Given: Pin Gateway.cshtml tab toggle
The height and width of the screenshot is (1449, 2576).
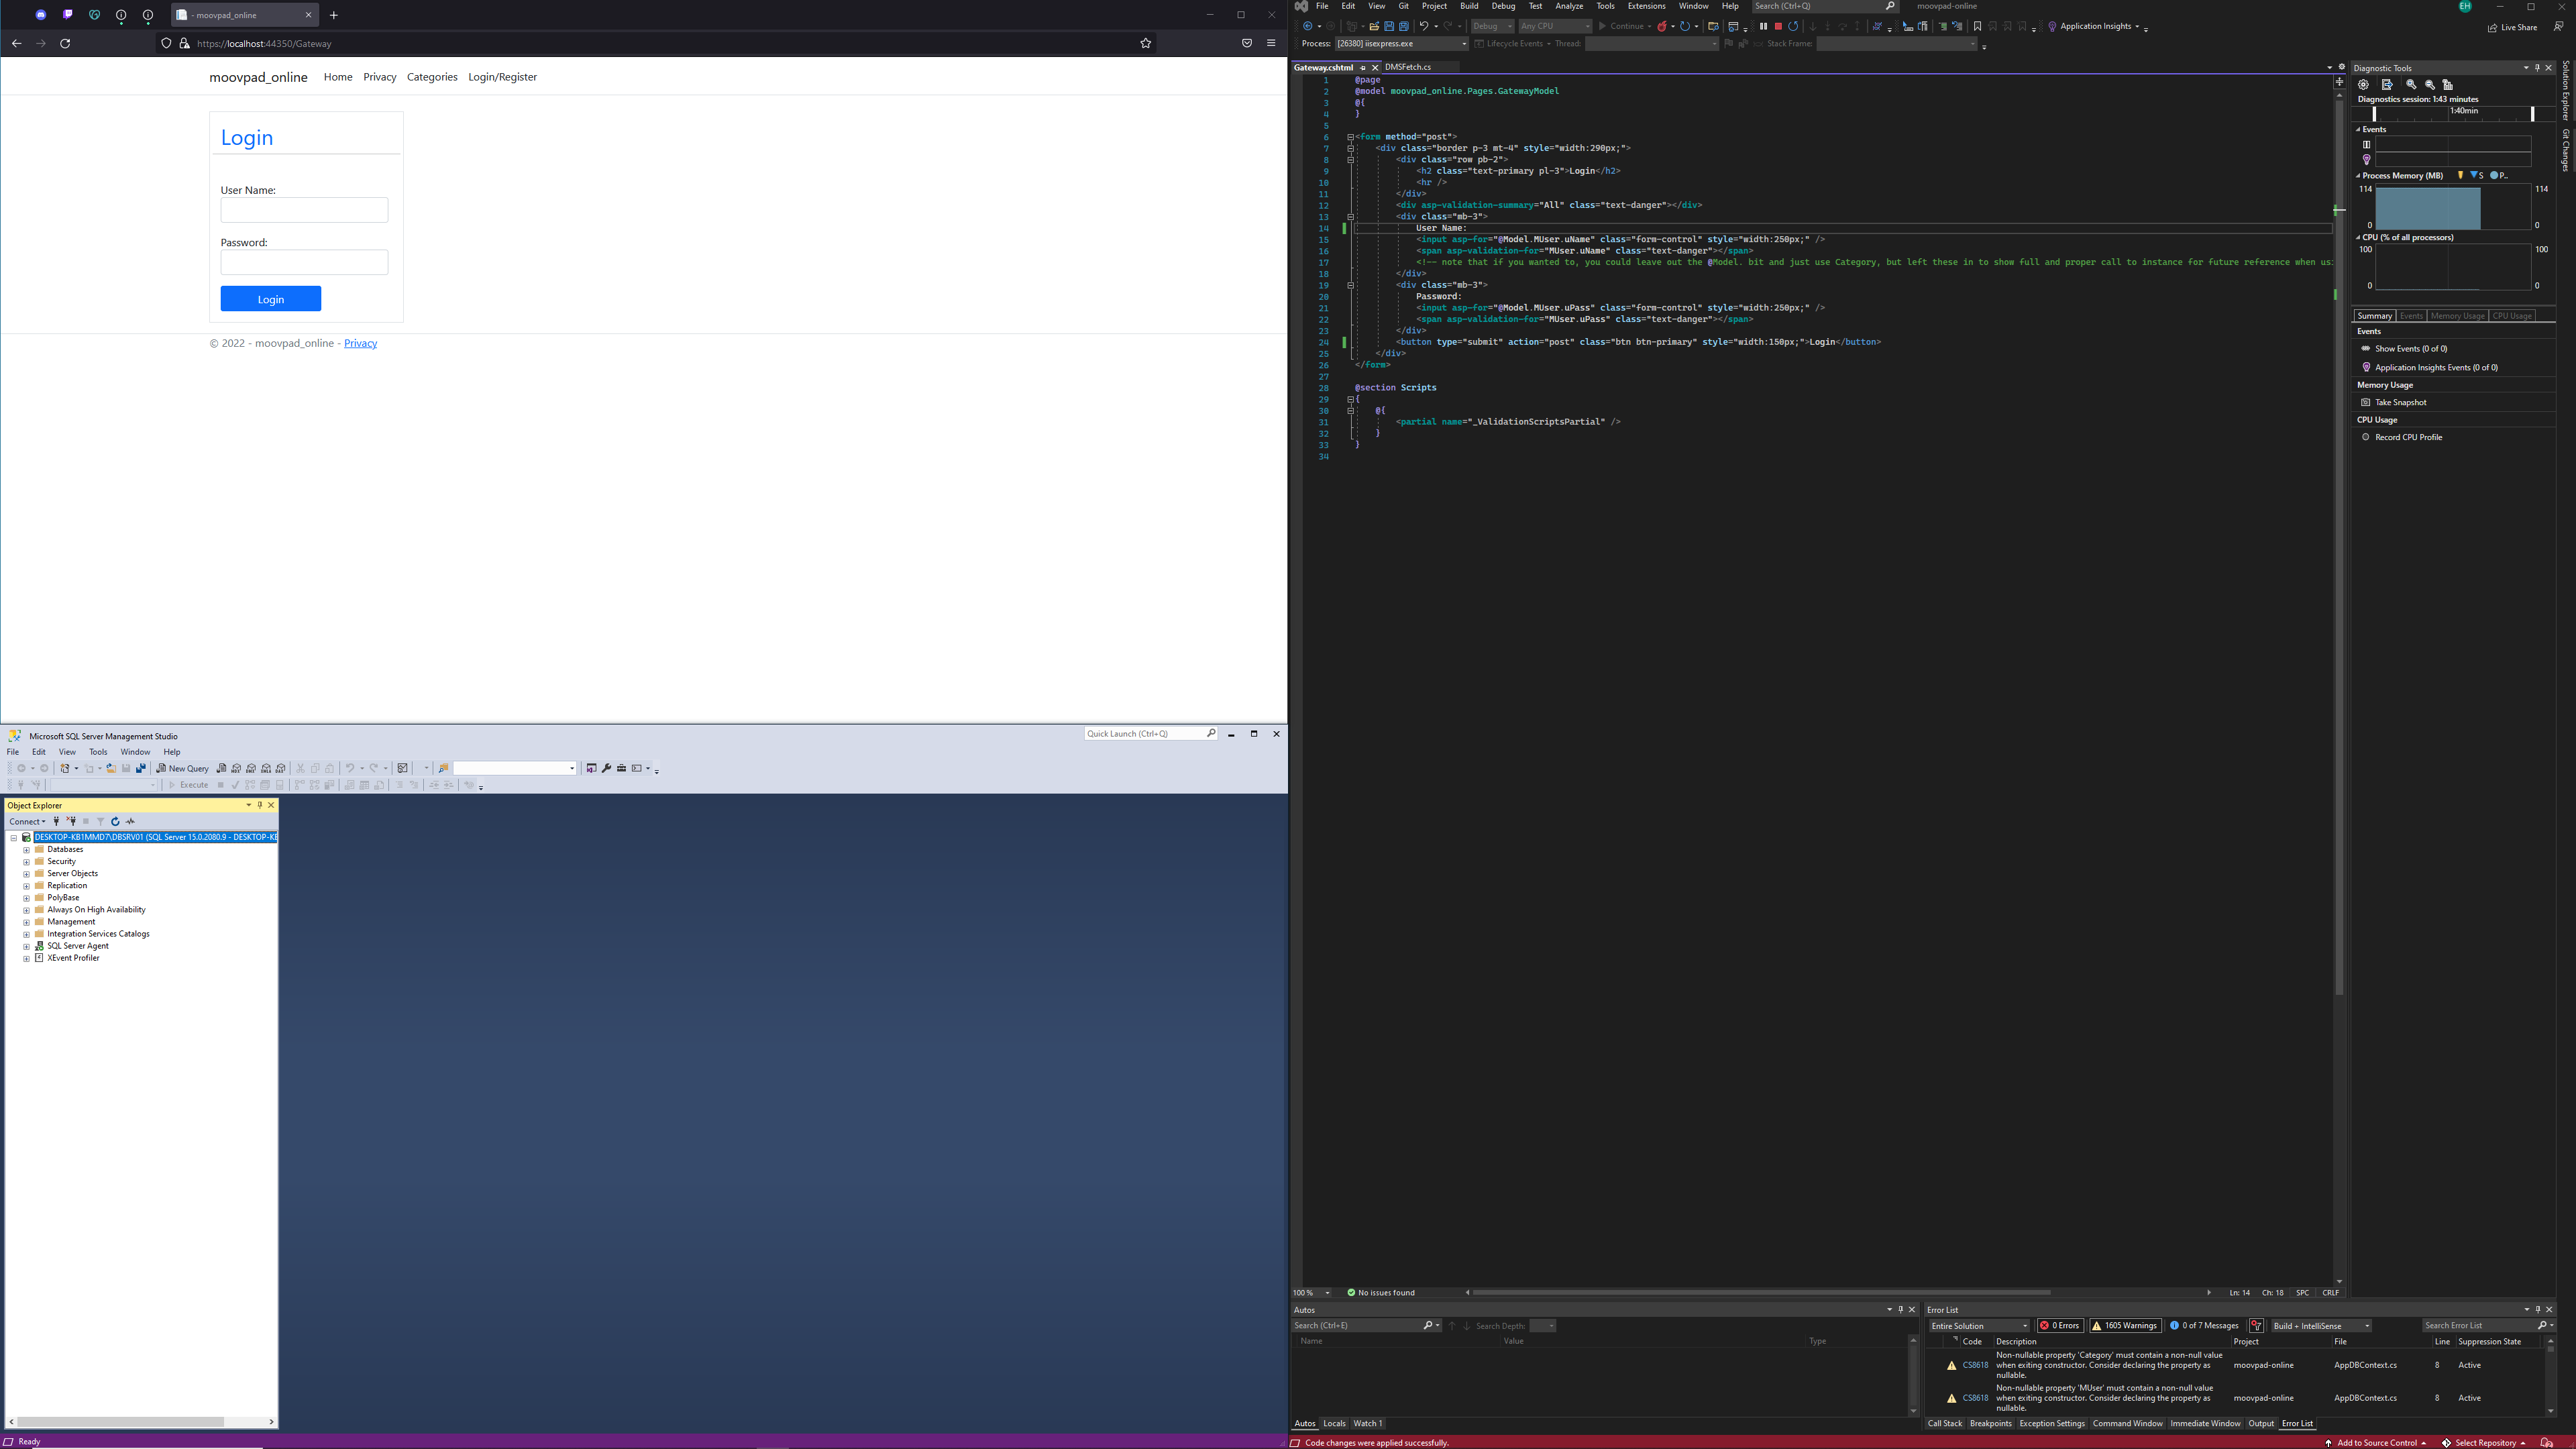Looking at the screenshot, I should [x=1362, y=67].
